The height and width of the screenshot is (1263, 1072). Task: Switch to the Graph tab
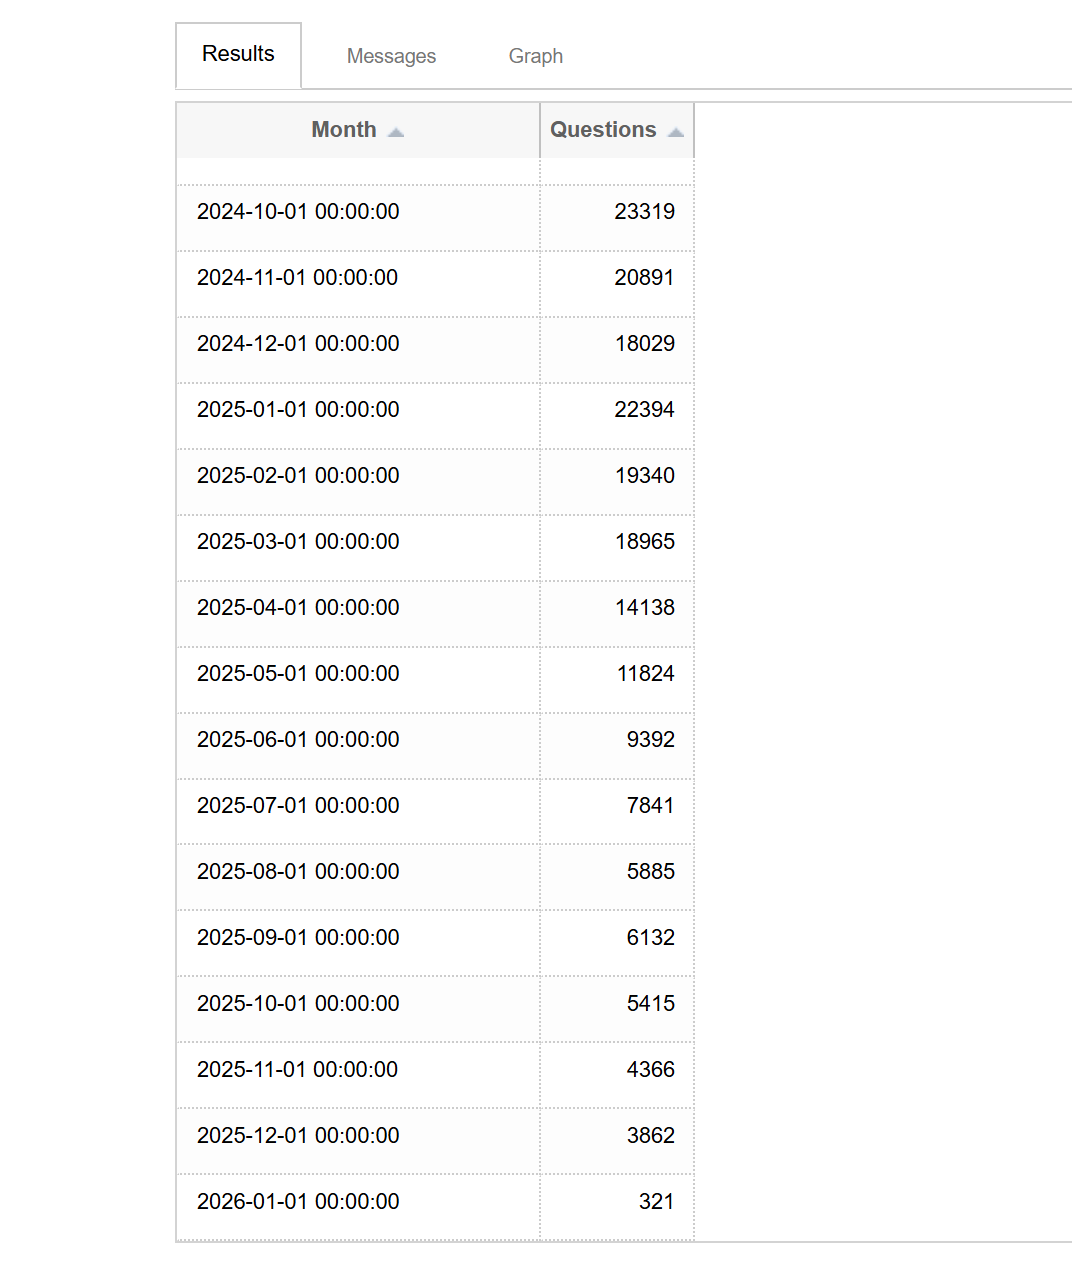(535, 56)
